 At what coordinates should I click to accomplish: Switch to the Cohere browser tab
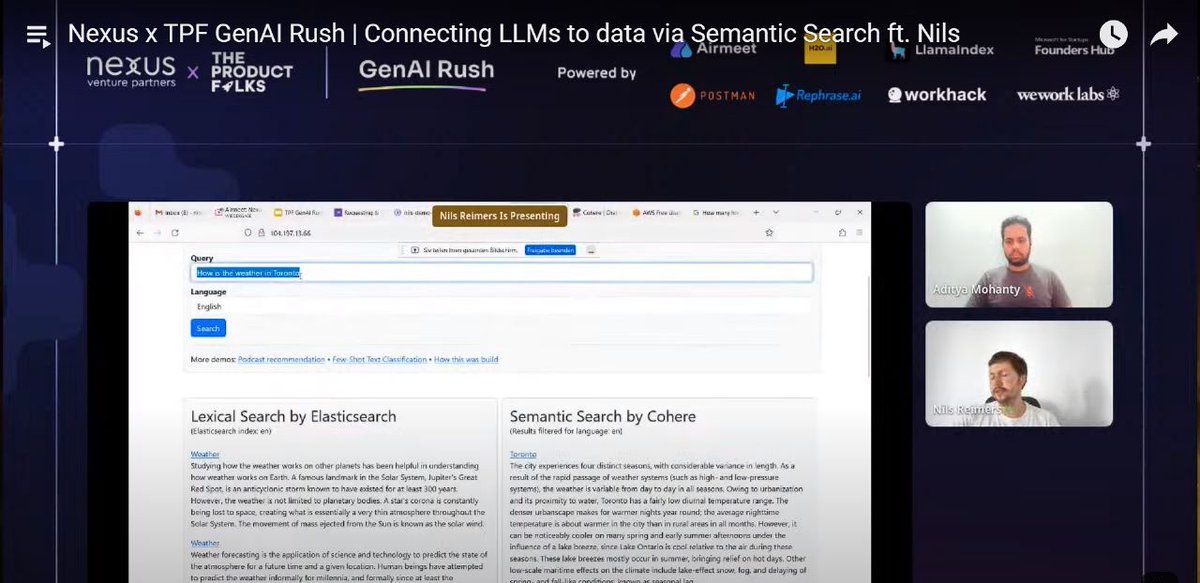coord(598,213)
